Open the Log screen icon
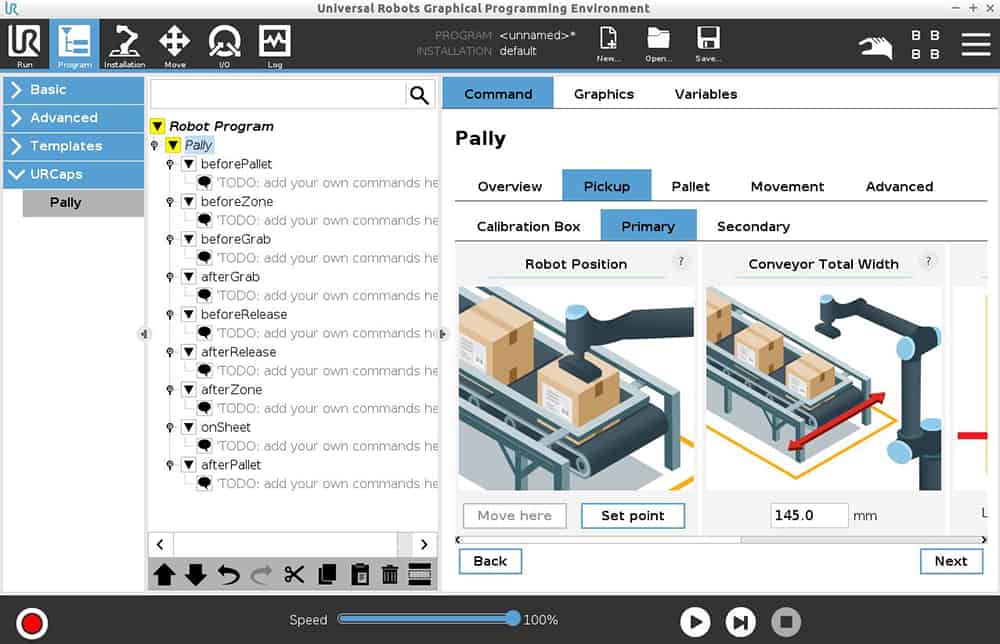Image resolution: width=1000 pixels, height=644 pixels. (275, 45)
